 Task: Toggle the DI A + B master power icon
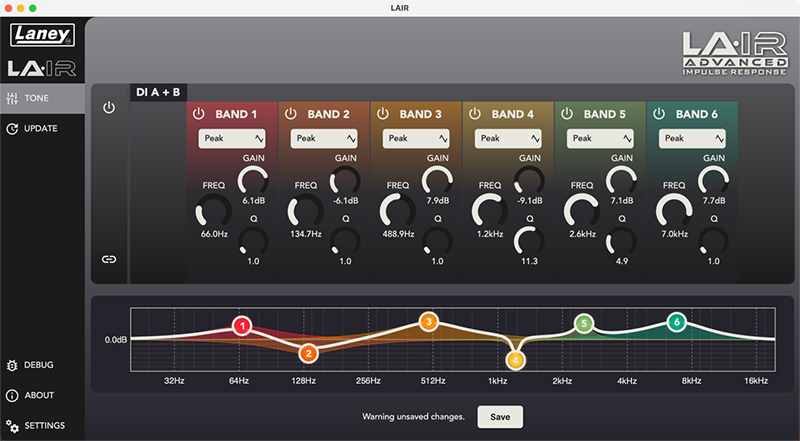(109, 107)
